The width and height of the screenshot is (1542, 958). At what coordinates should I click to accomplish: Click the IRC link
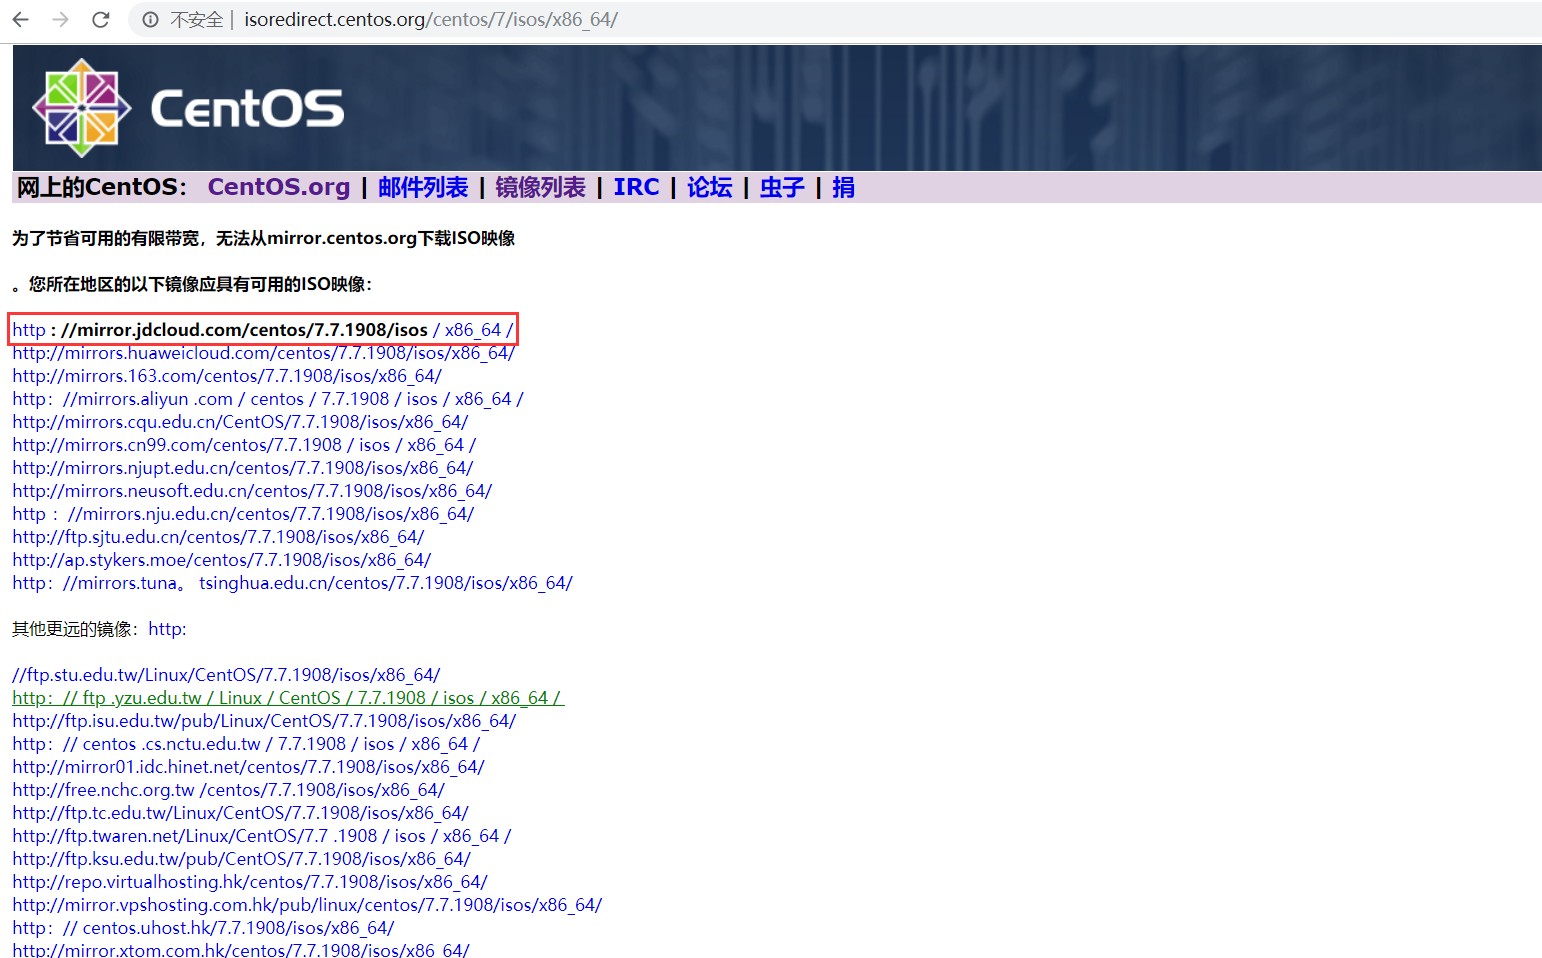[x=636, y=187]
